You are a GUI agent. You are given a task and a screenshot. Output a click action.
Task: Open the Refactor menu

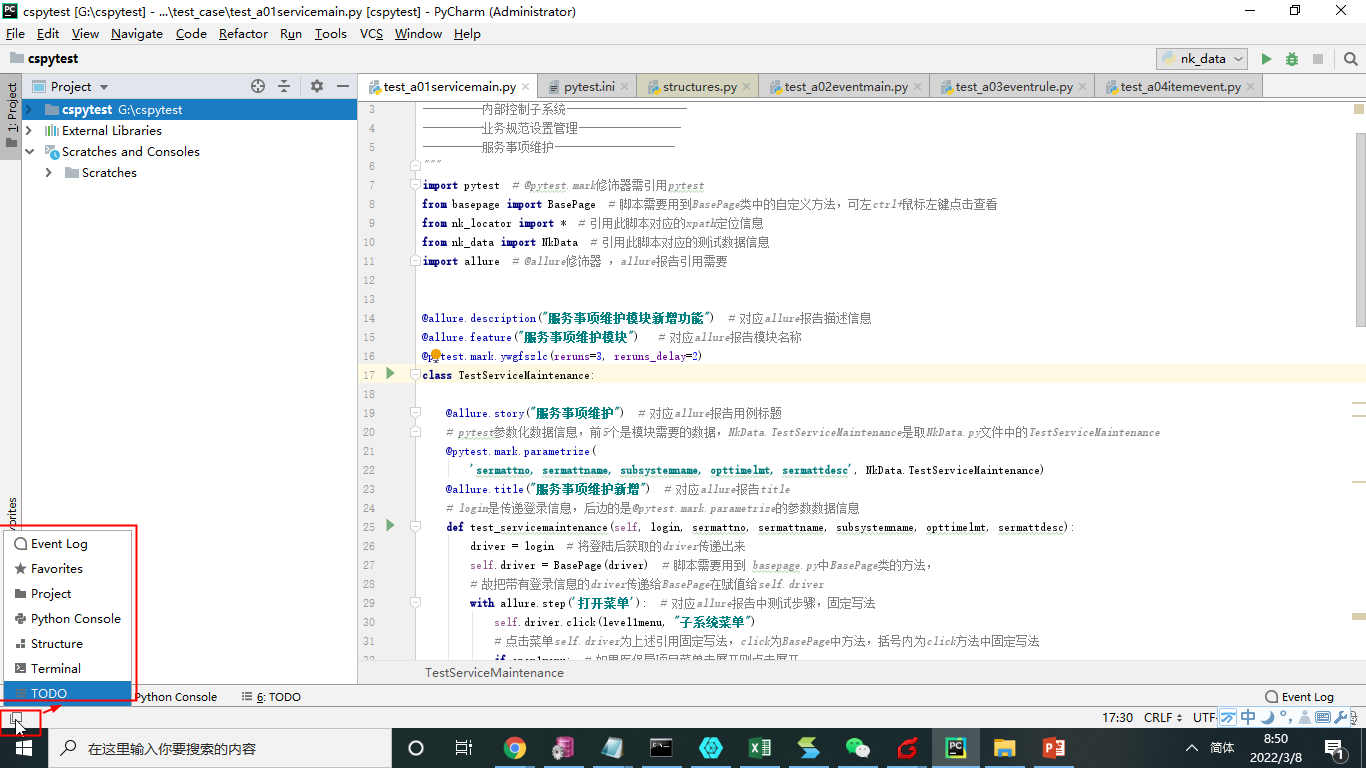pos(243,33)
